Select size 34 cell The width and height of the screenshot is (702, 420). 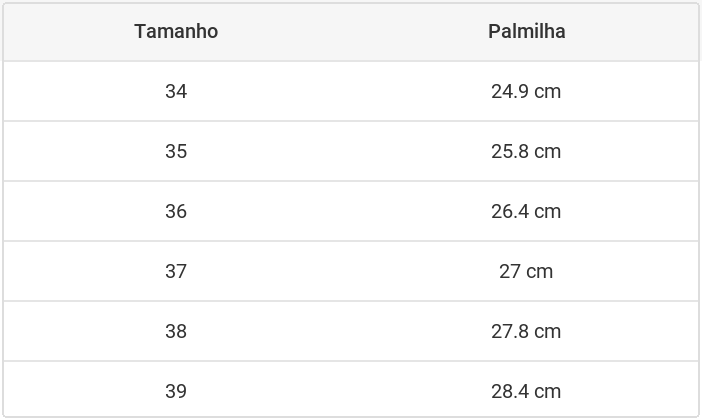pos(176,91)
